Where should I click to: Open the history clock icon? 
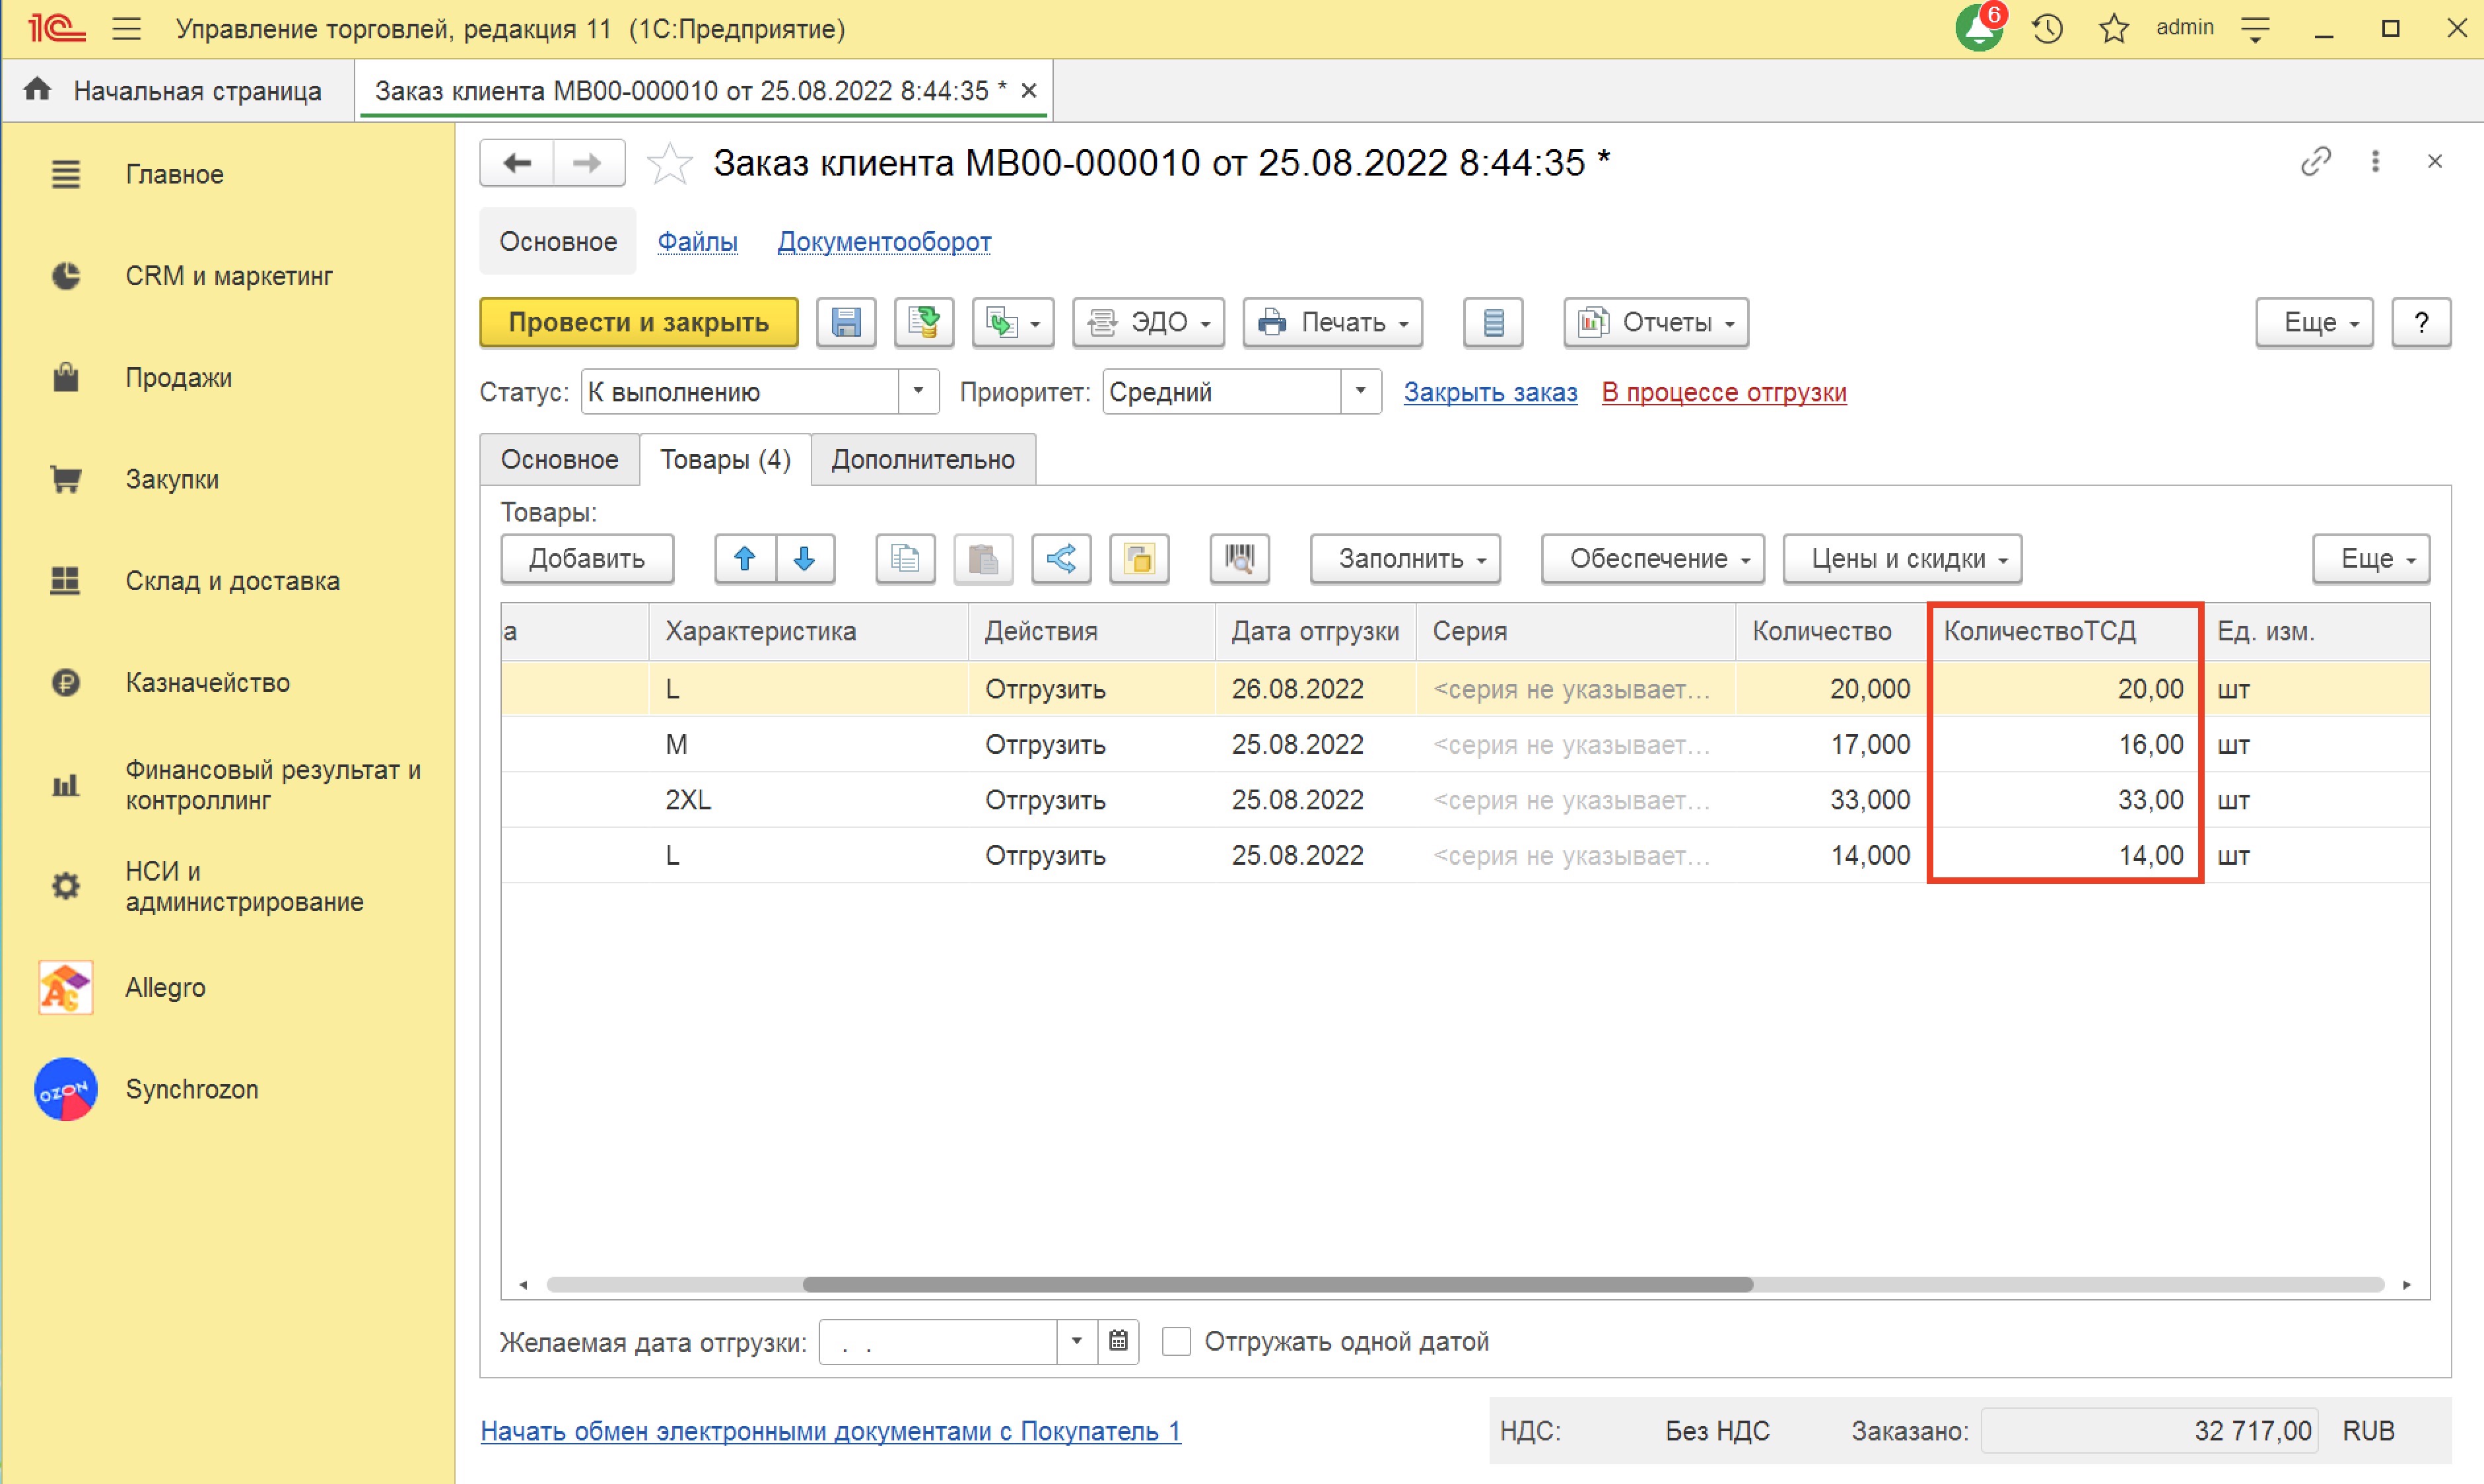click(2047, 28)
